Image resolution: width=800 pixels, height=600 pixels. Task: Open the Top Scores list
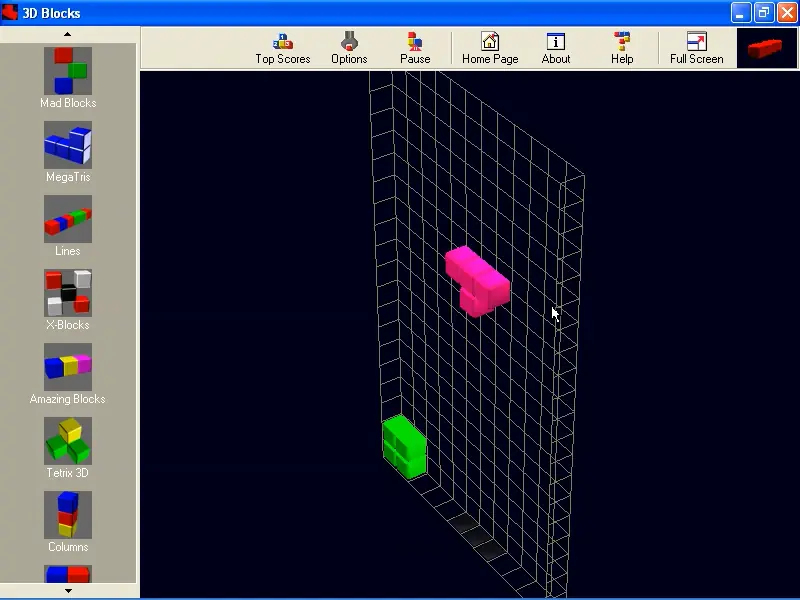(x=283, y=48)
